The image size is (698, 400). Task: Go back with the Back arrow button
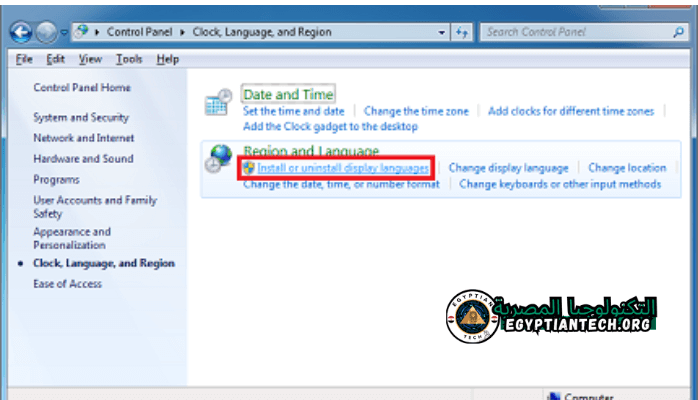pos(21,32)
